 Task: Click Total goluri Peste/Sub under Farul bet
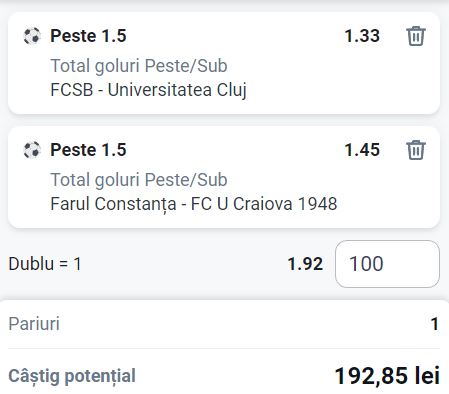click(139, 180)
